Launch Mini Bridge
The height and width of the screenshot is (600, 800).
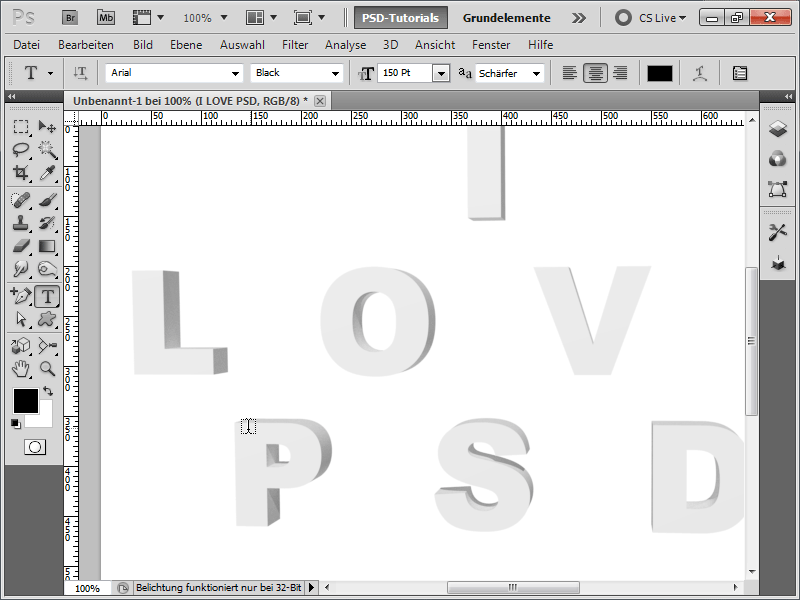tap(106, 18)
